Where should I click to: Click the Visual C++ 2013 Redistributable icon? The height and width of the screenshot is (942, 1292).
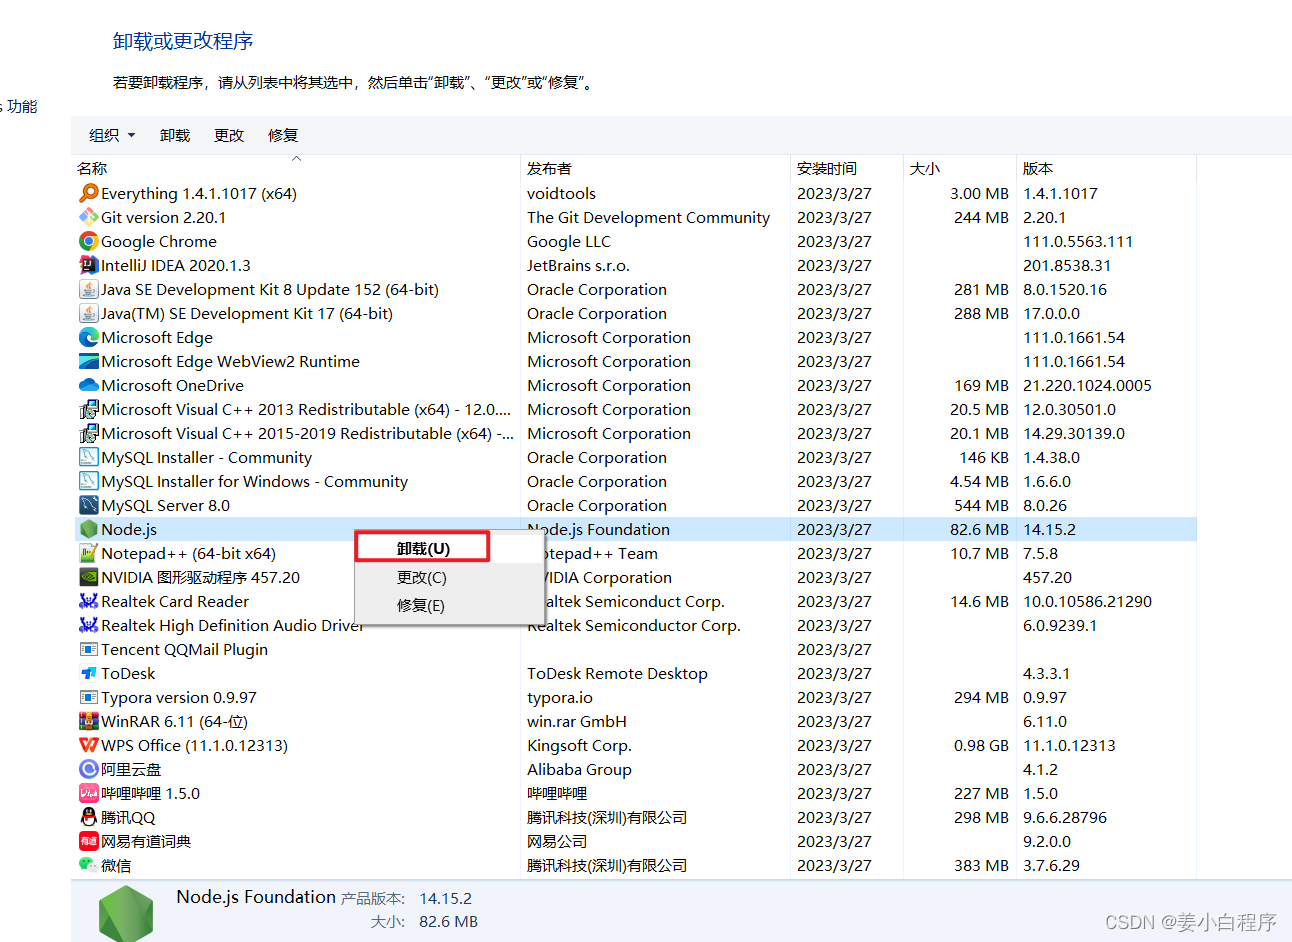tap(89, 409)
